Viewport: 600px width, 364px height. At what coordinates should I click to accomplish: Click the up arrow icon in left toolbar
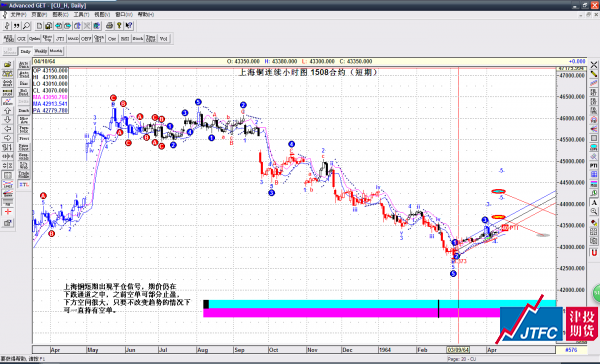(8, 111)
